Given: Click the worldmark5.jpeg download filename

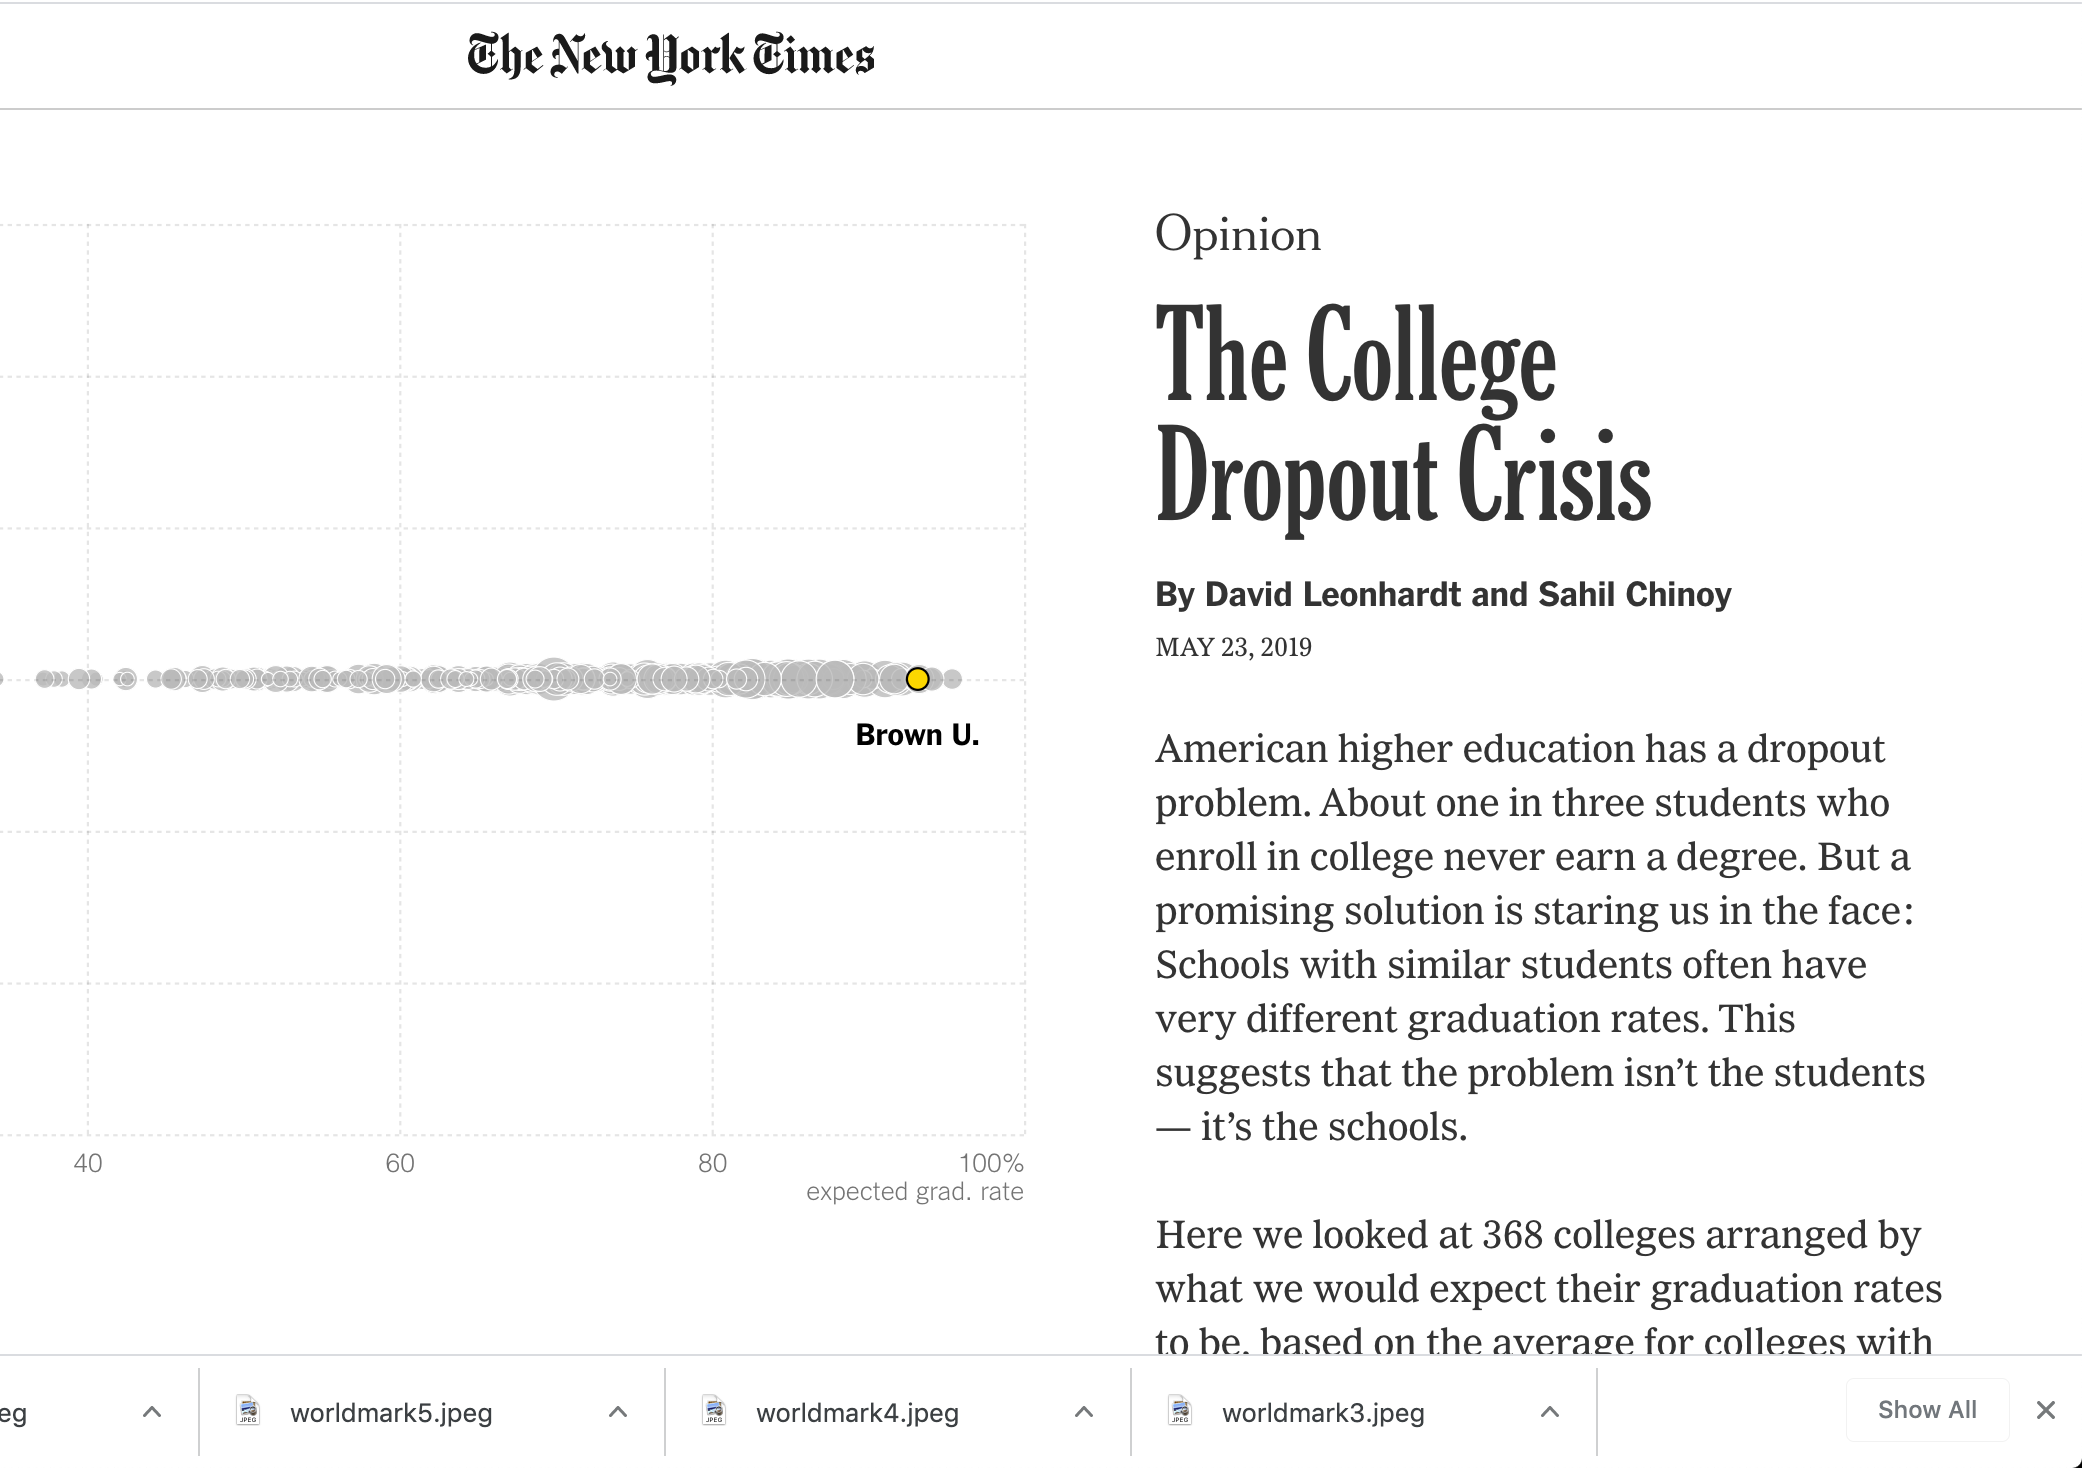Looking at the screenshot, I should 391,1412.
